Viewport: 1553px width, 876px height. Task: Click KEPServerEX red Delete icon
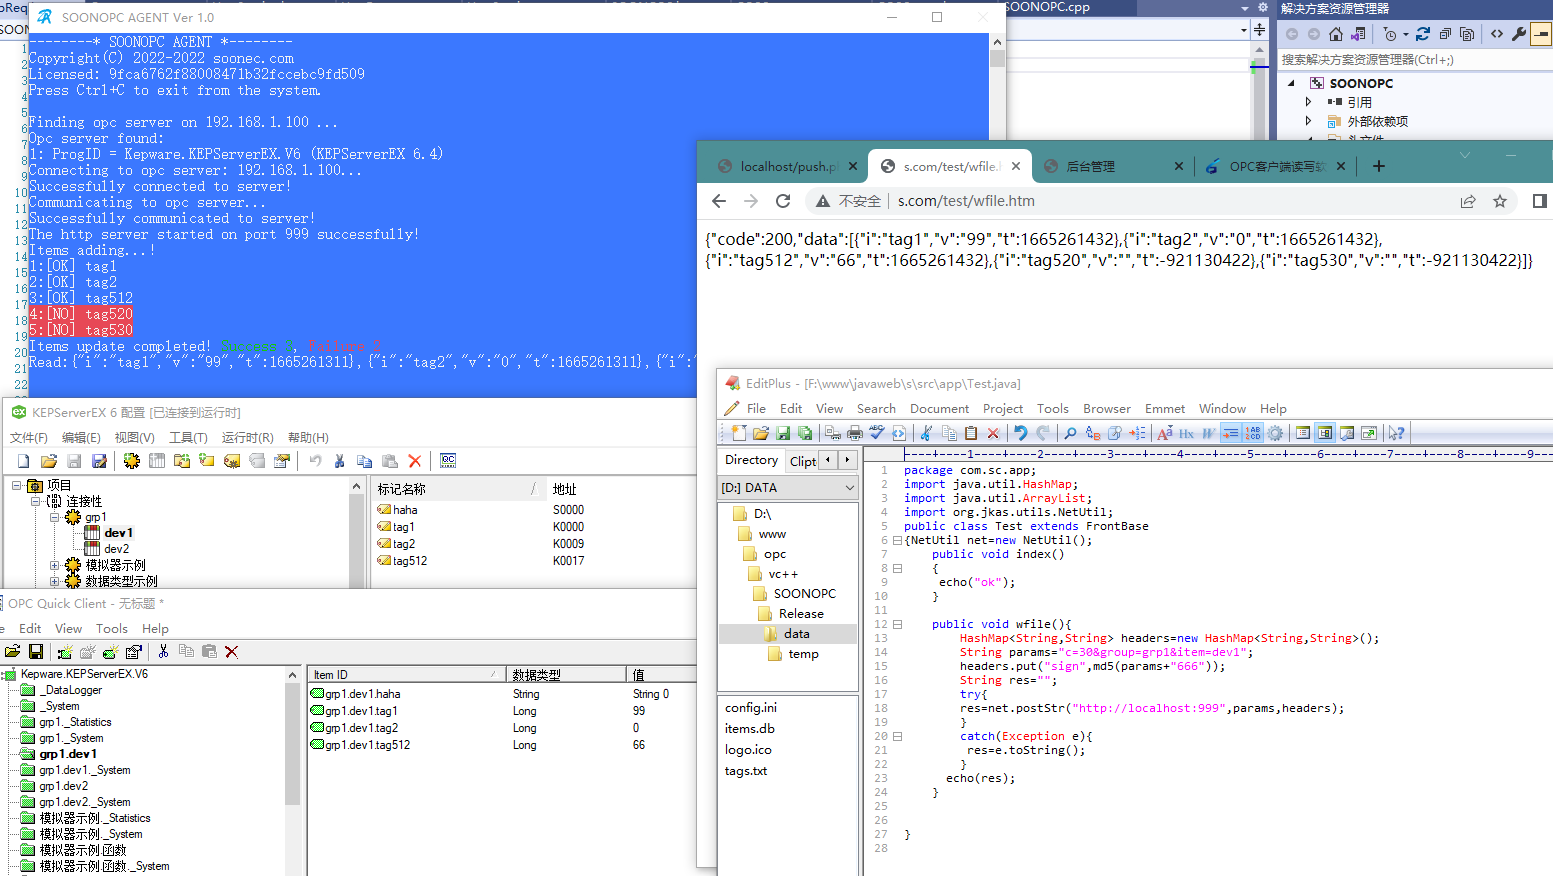[415, 461]
